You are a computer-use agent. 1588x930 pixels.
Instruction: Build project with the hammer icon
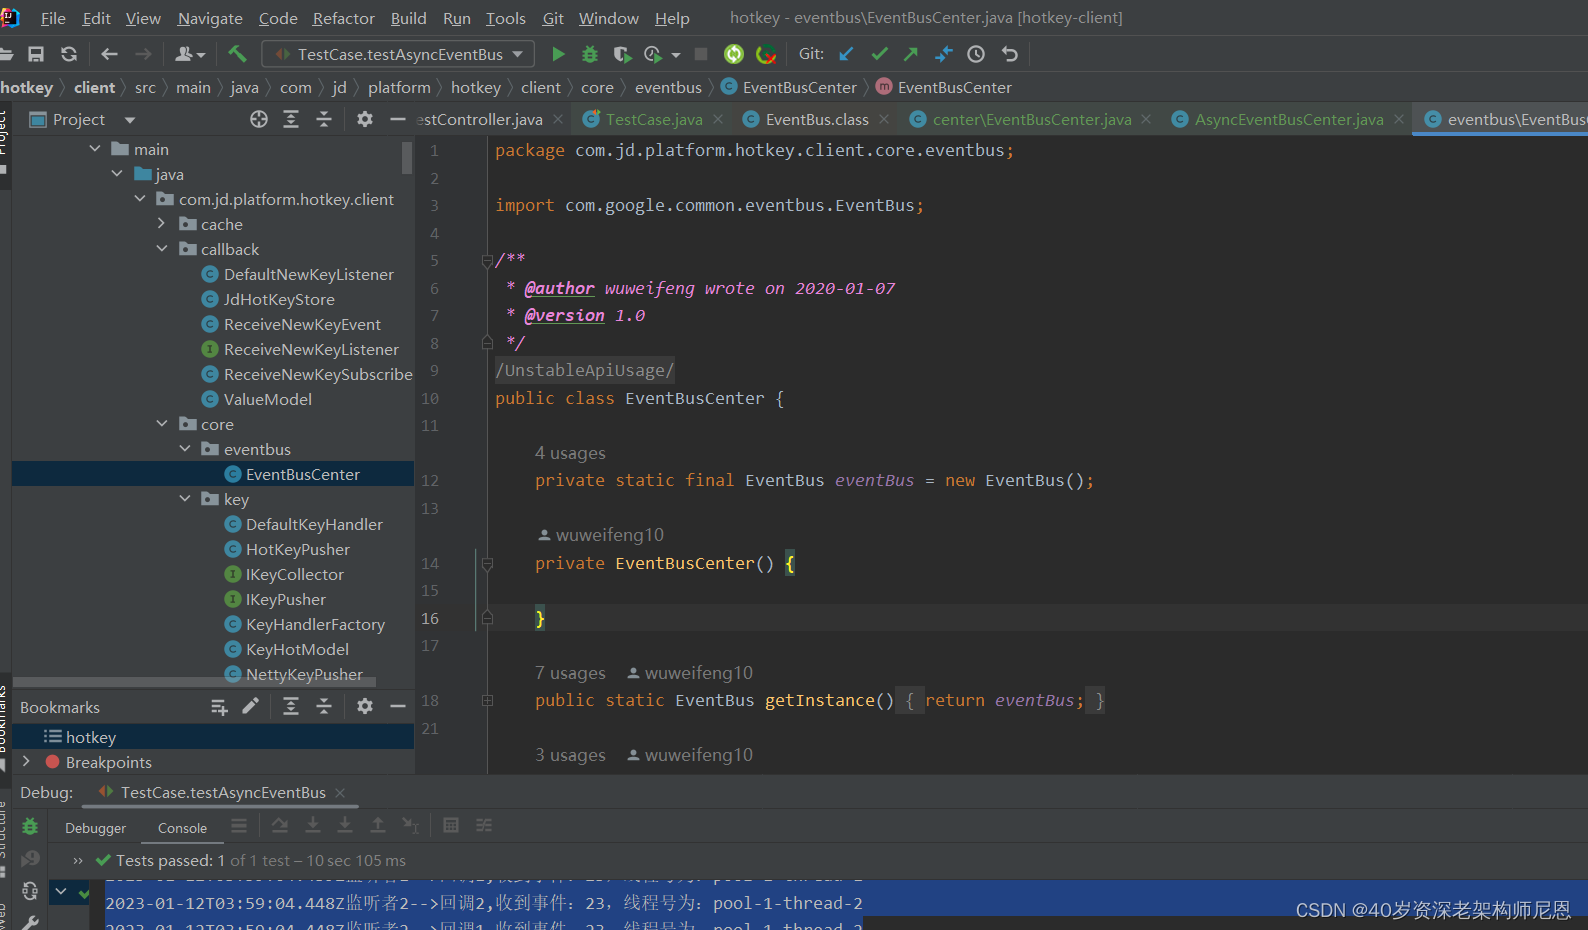(237, 54)
